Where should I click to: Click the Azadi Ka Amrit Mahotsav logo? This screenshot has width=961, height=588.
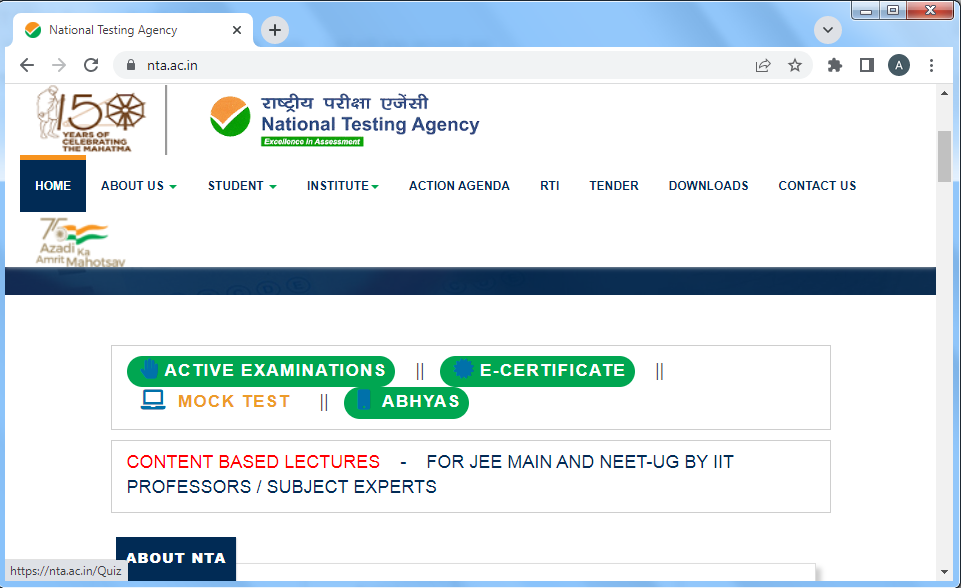80,242
